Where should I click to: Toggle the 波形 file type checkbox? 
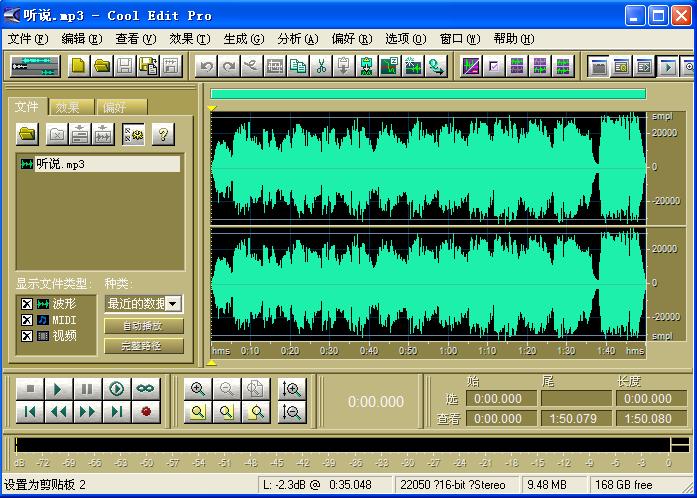pos(26,303)
